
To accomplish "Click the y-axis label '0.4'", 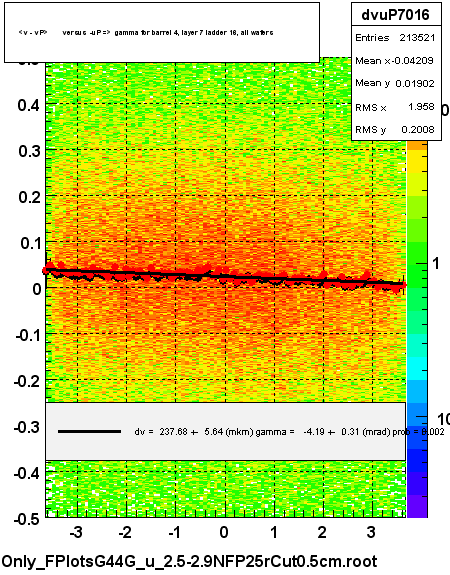I will pyautogui.click(x=29, y=105).
